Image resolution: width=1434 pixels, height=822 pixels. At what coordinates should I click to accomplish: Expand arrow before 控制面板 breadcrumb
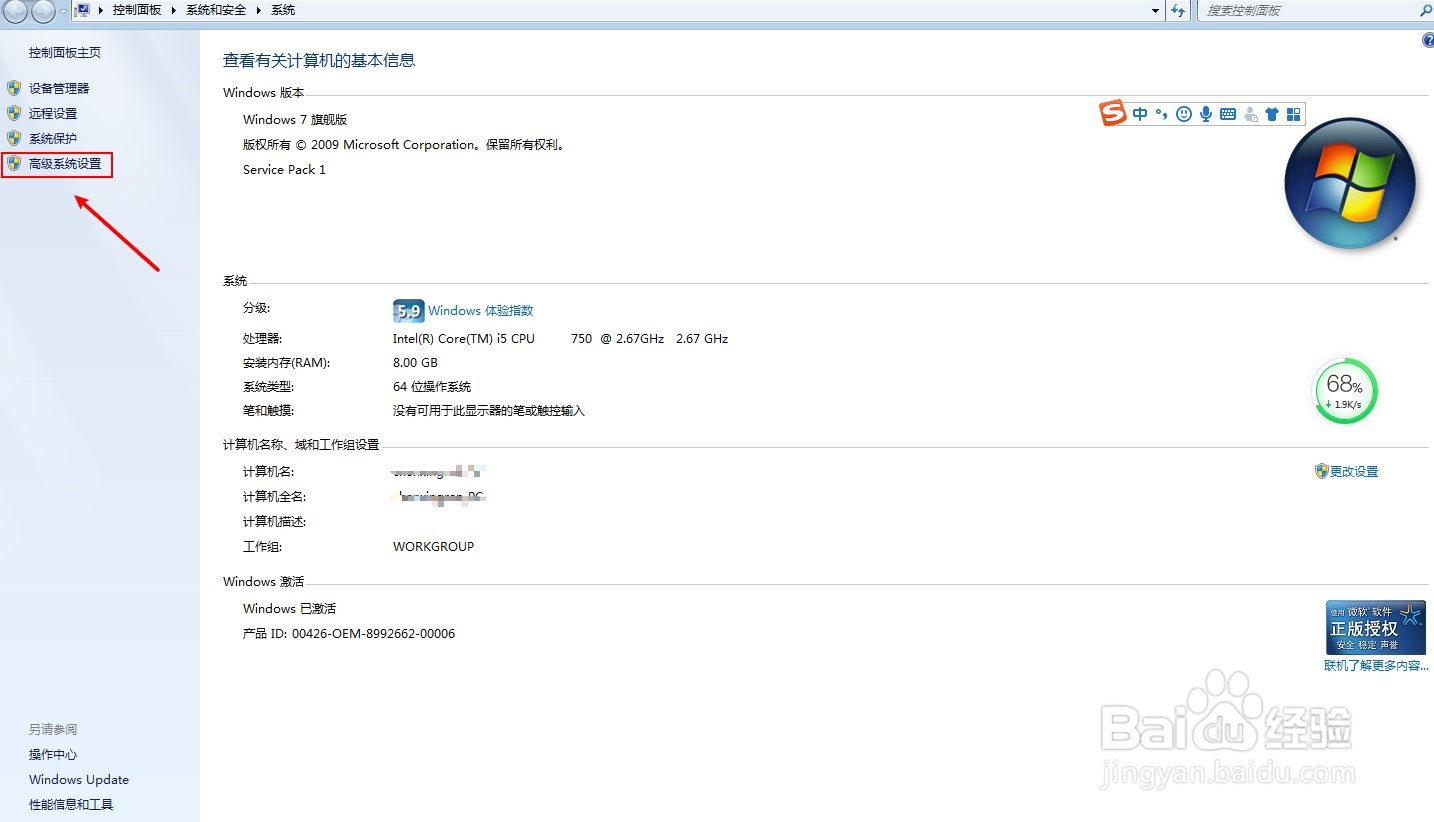click(102, 10)
